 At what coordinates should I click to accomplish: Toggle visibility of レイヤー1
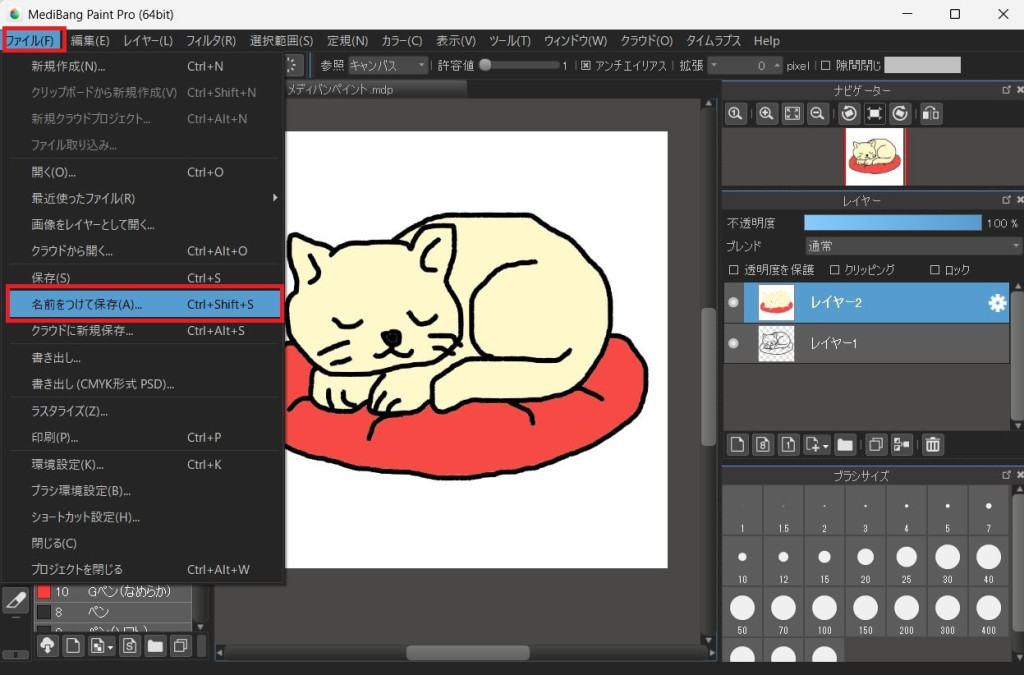pos(733,343)
